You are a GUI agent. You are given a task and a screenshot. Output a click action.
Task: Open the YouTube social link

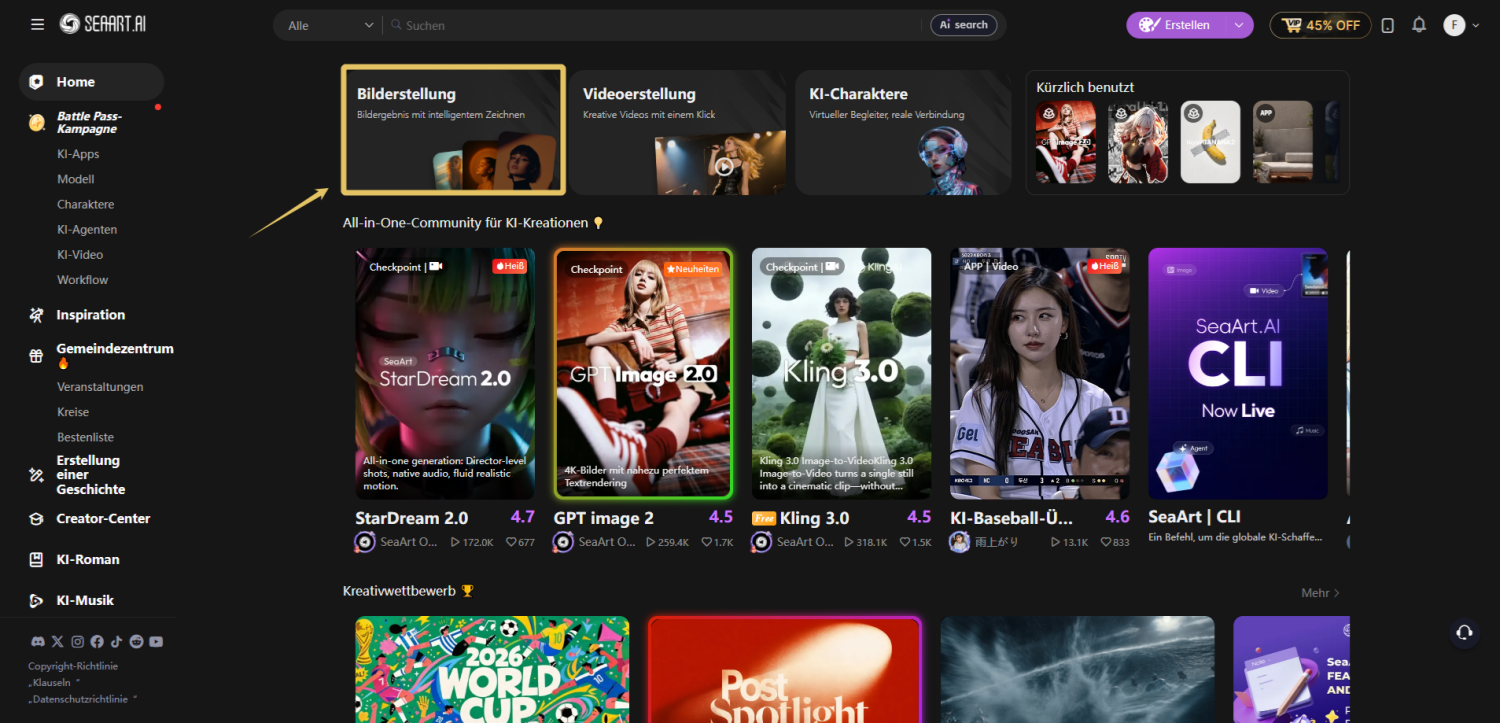(x=156, y=641)
